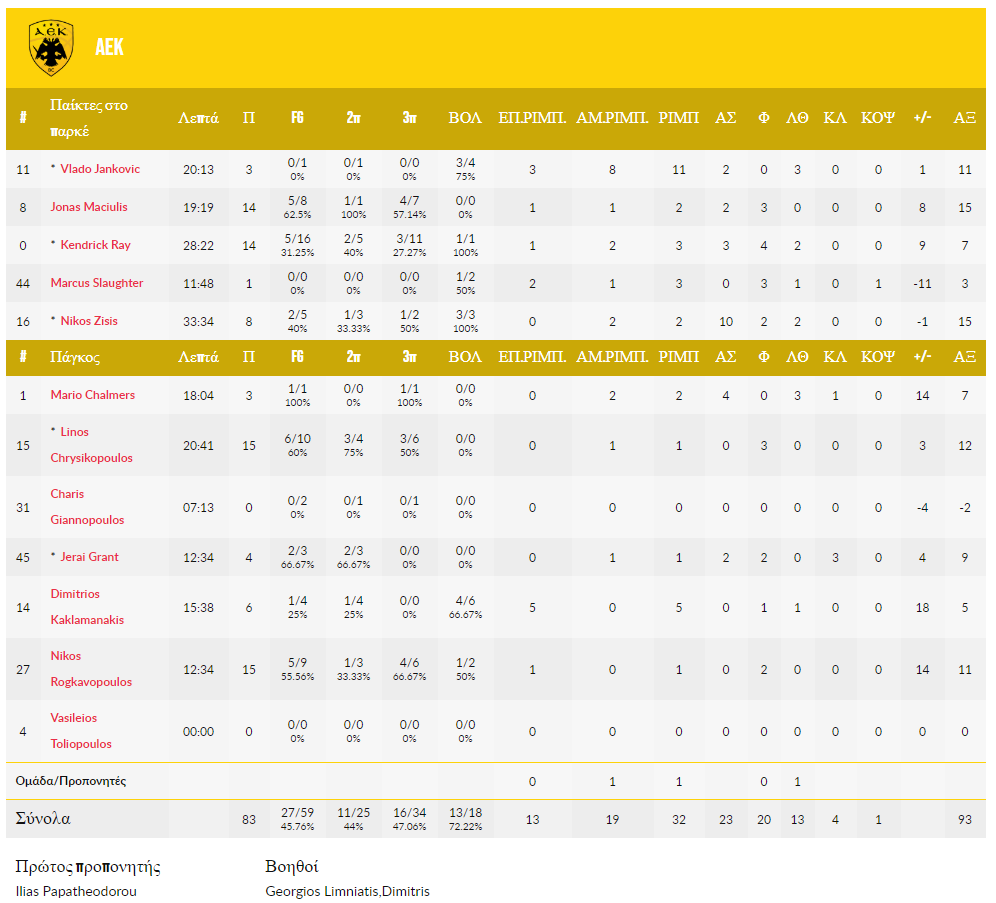
Task: Click the FG header in starters table
Action: pos(297,118)
